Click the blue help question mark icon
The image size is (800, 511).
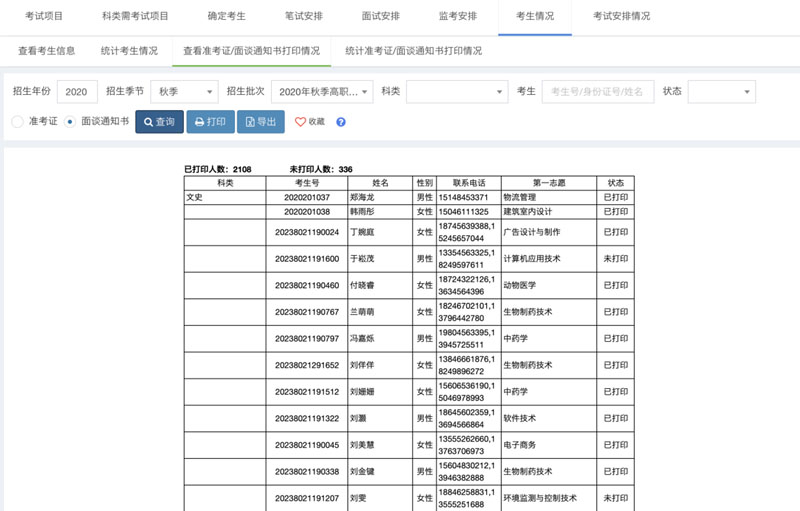pos(341,122)
